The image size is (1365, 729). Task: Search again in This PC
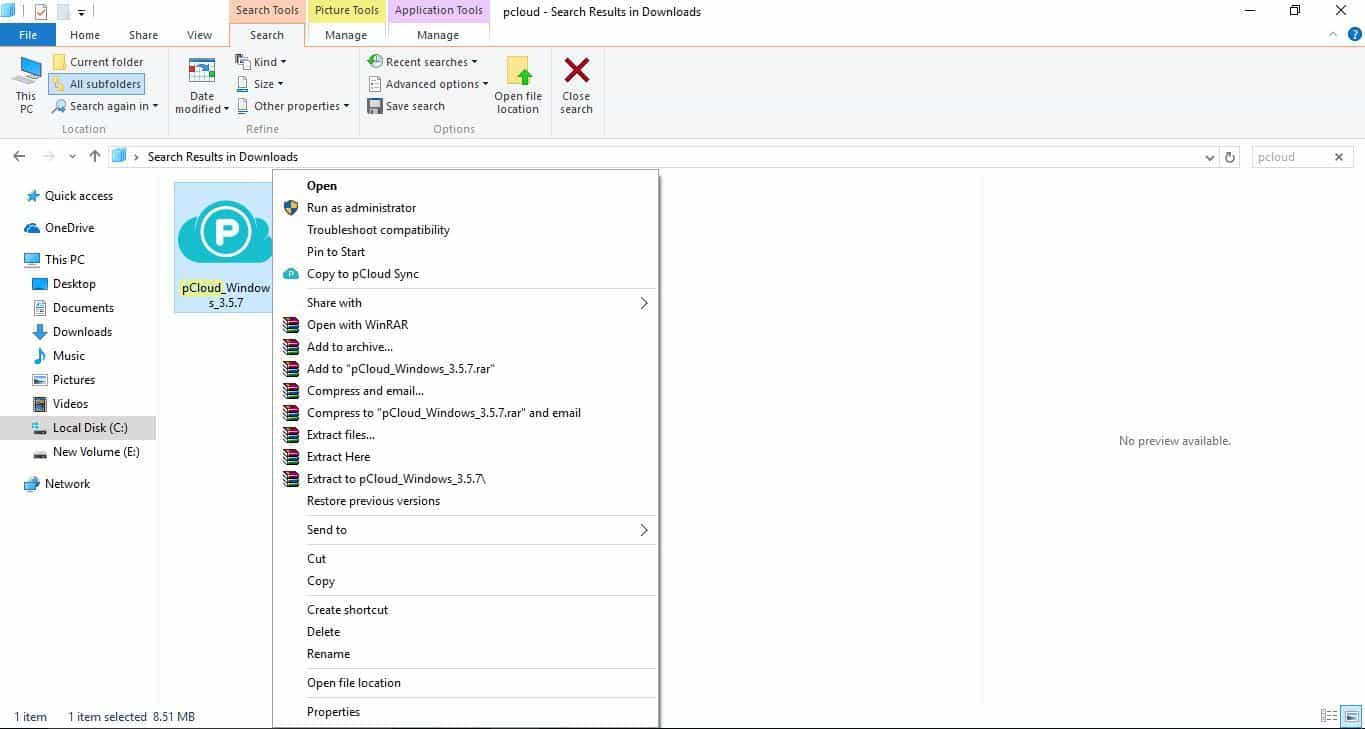coord(104,106)
